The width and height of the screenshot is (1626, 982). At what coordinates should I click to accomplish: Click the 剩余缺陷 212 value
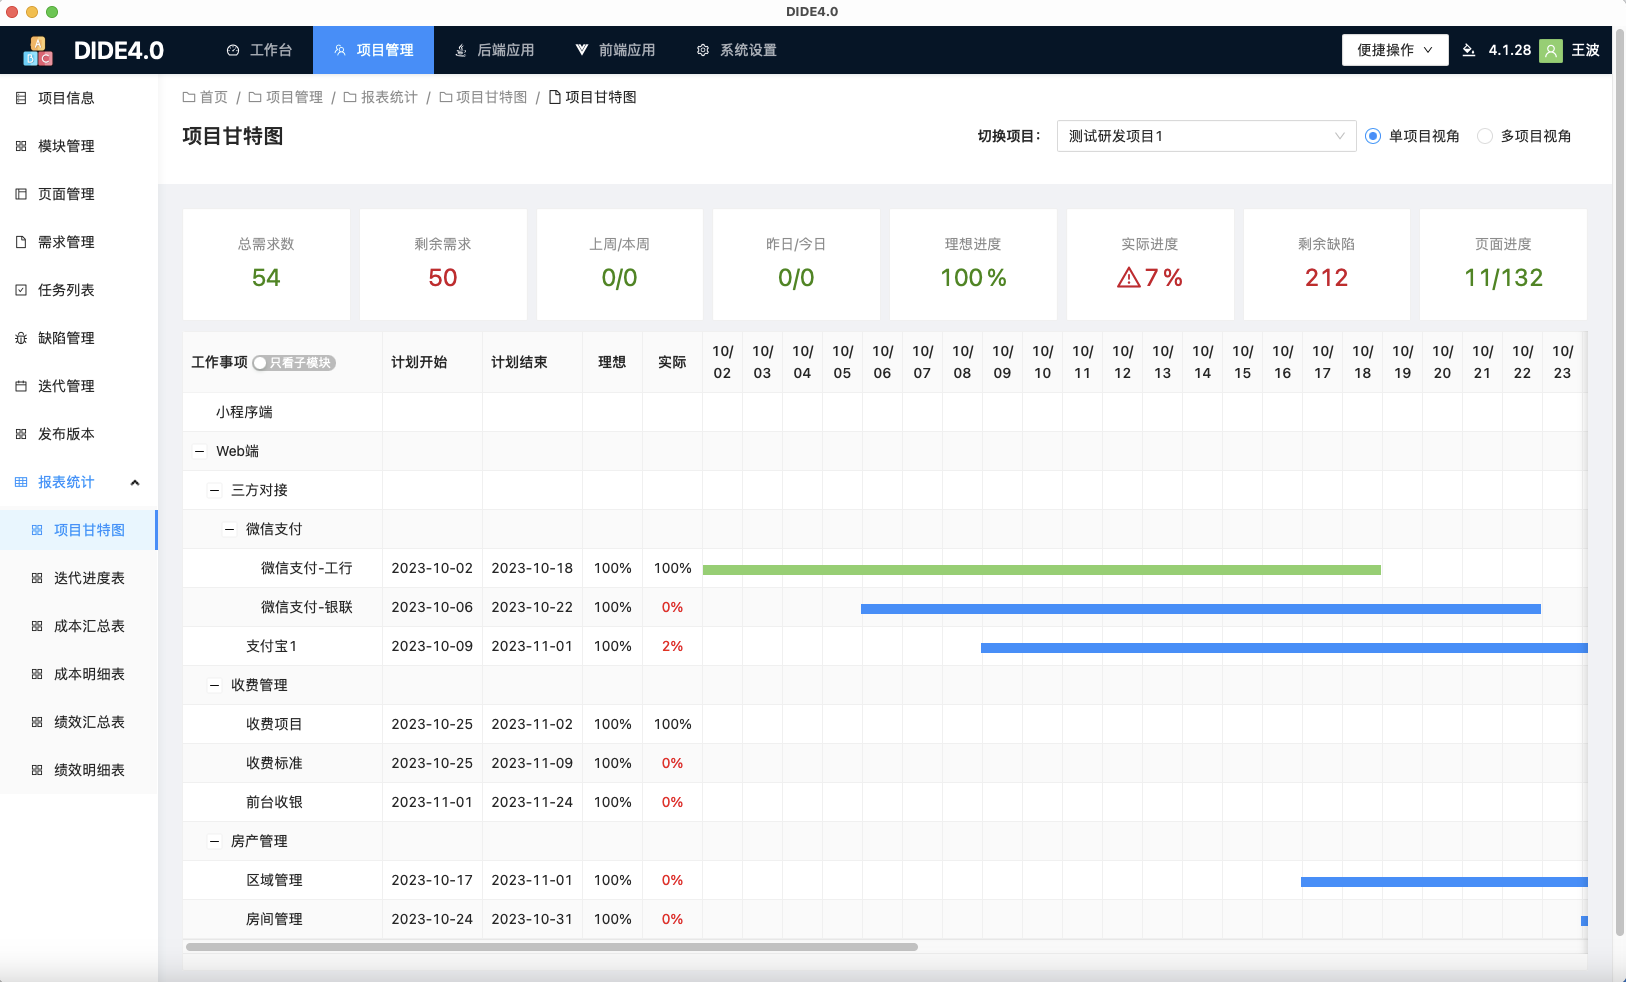coord(1326,278)
